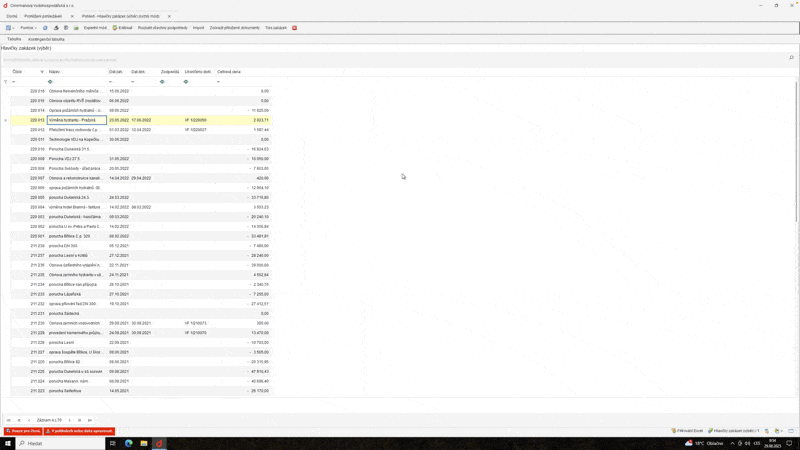Open the Windows notification center

790,443
